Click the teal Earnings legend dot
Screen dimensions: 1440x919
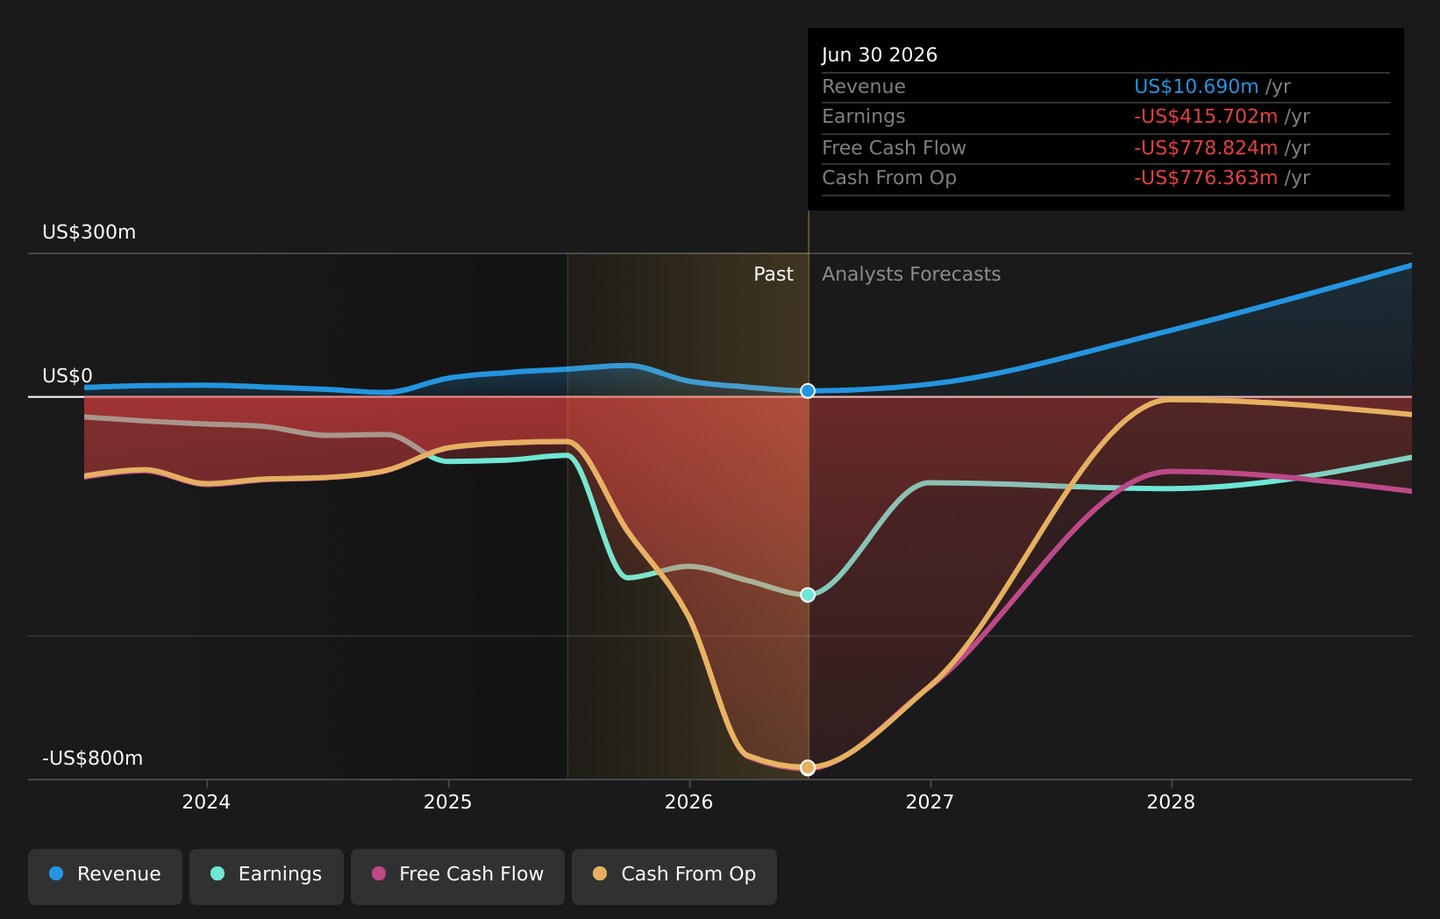[x=217, y=874]
